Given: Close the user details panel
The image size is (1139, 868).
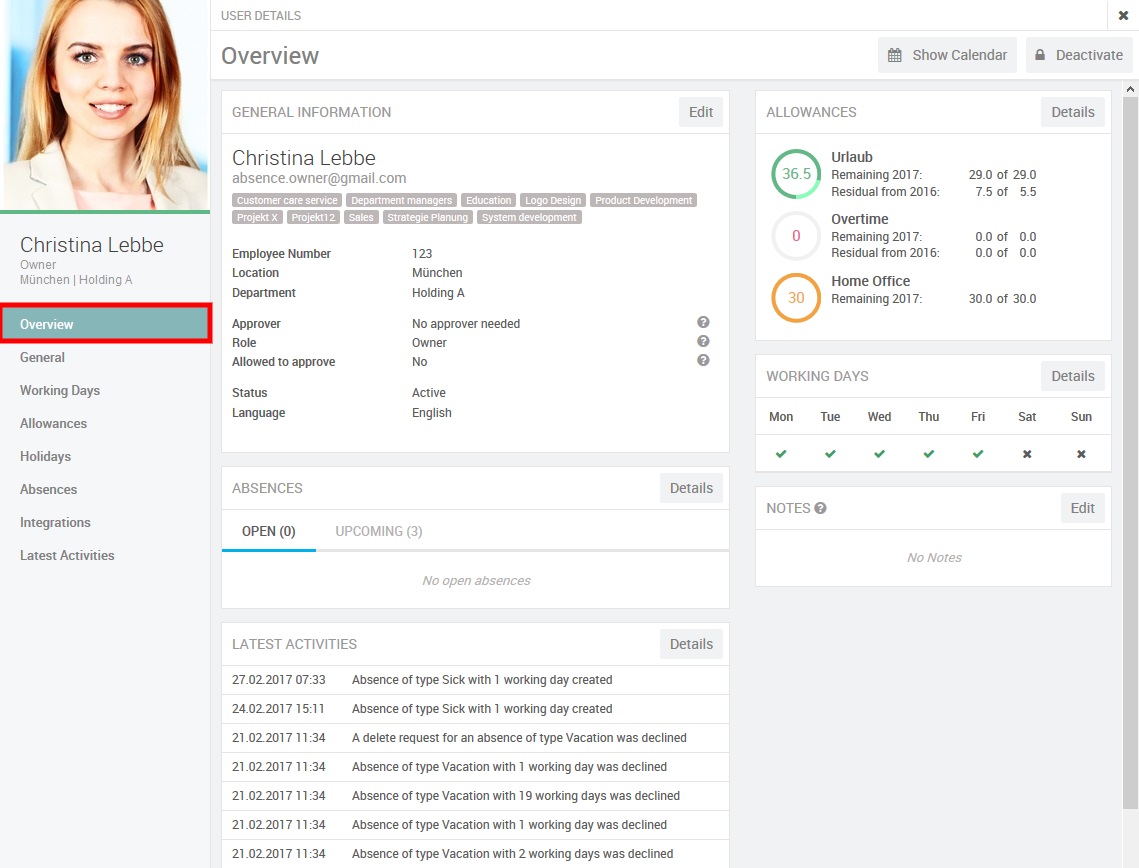Looking at the screenshot, I should tap(1123, 15).
